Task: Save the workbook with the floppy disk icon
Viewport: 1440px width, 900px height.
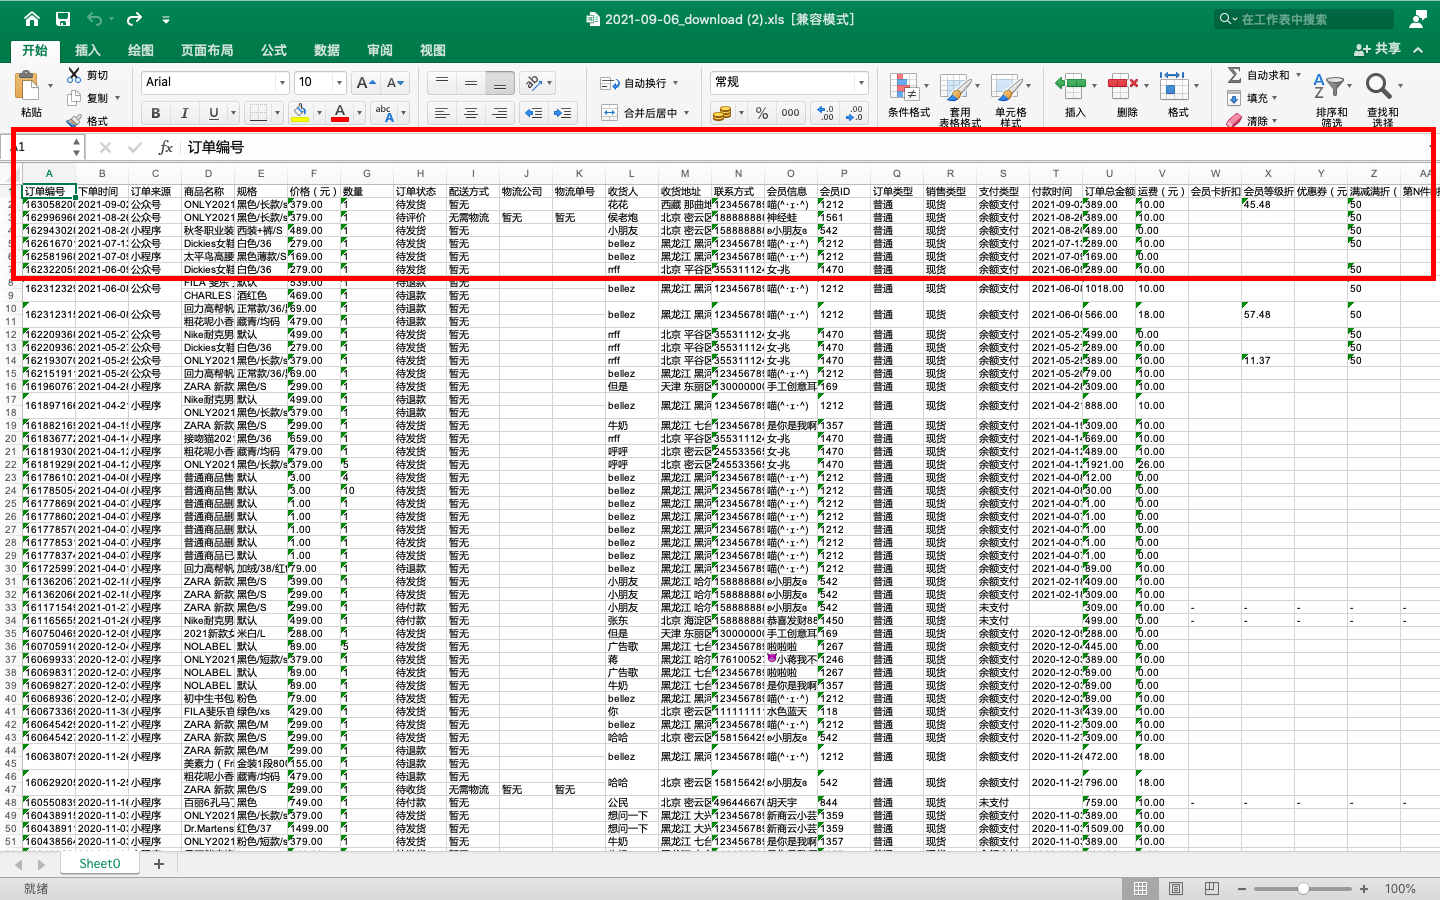Action: pos(63,19)
